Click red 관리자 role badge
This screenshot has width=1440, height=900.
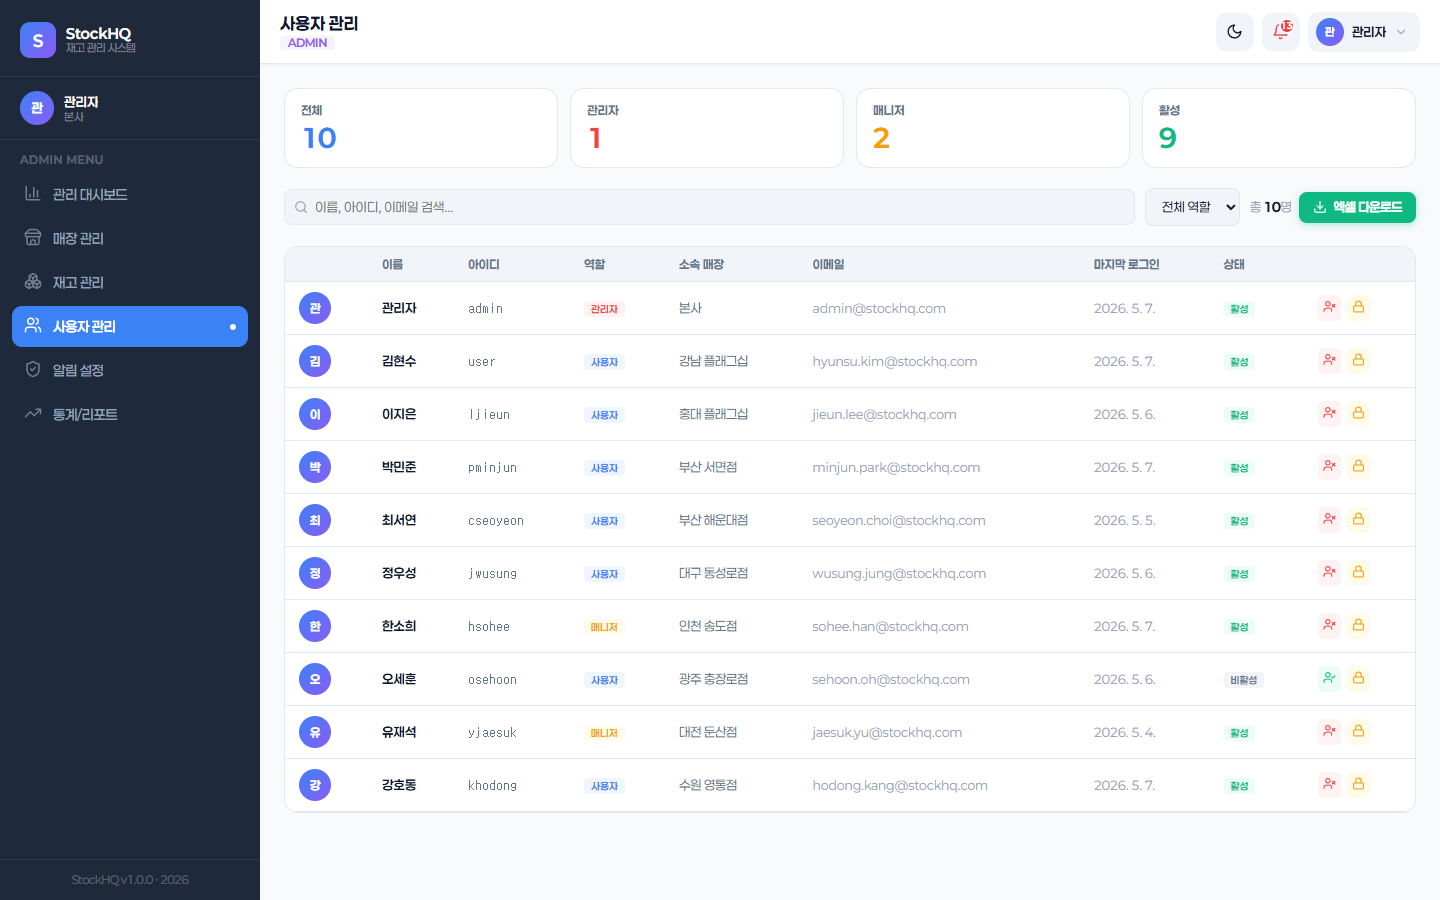tap(604, 309)
